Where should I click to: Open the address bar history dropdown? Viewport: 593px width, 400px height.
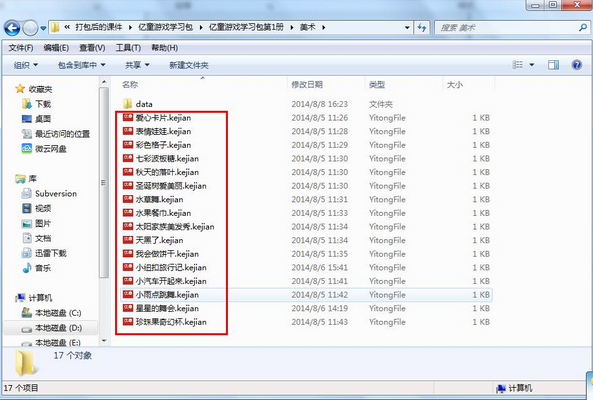(x=407, y=28)
